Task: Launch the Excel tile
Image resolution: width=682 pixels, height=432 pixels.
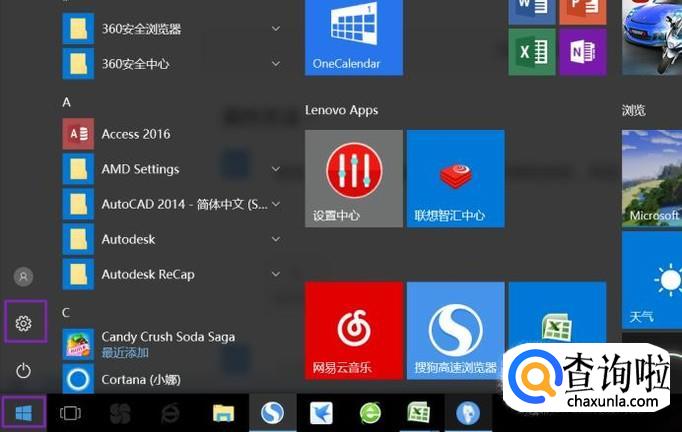Action: pyautogui.click(x=532, y=52)
